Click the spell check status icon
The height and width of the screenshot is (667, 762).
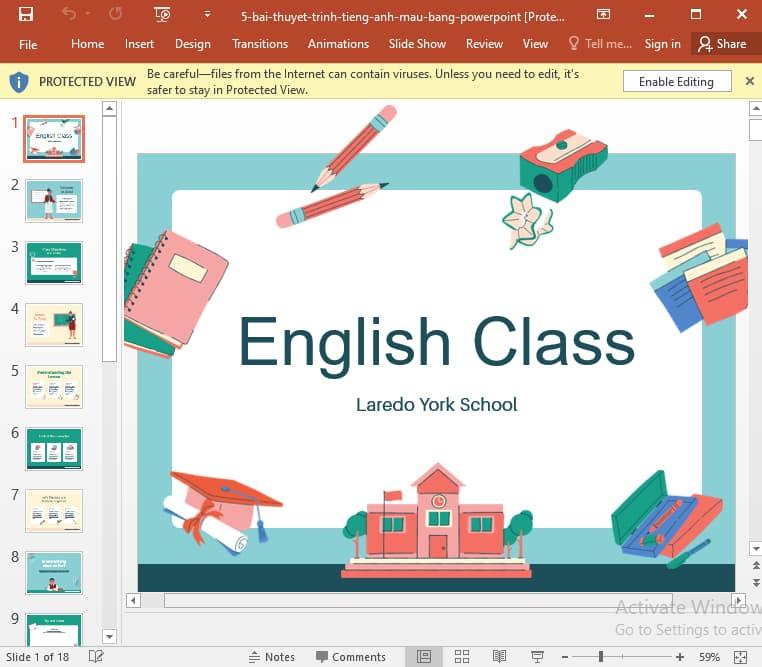[96, 657]
